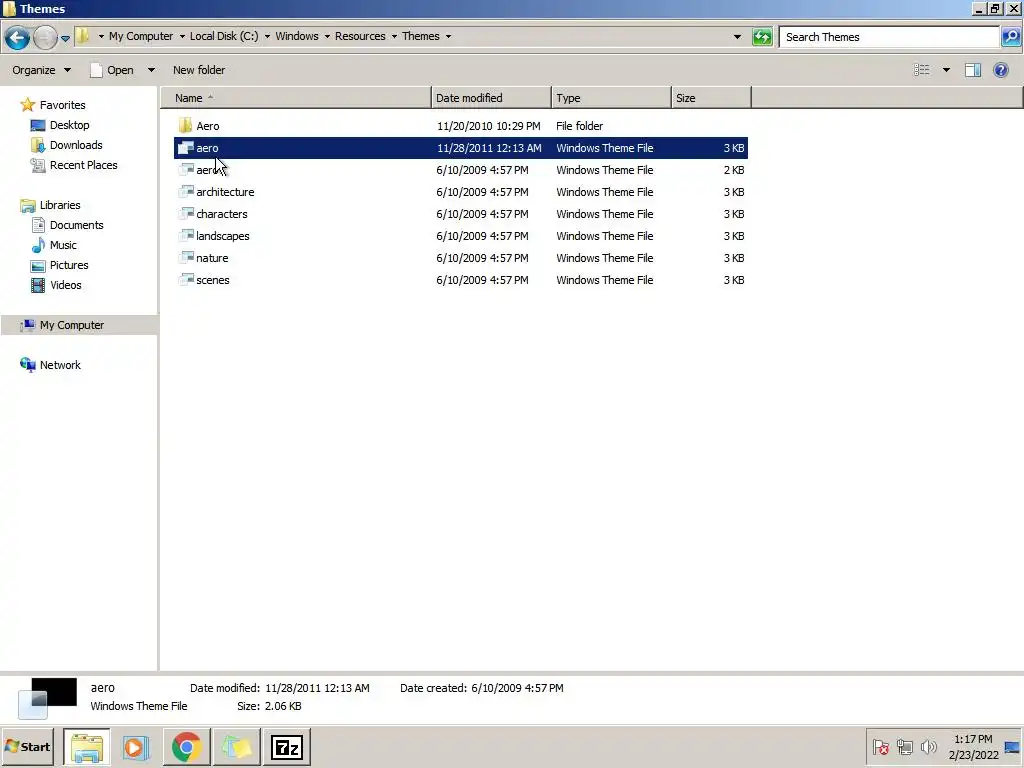1024x768 pixels.
Task: Open recent pages dropdown arrow
Action: pos(65,39)
